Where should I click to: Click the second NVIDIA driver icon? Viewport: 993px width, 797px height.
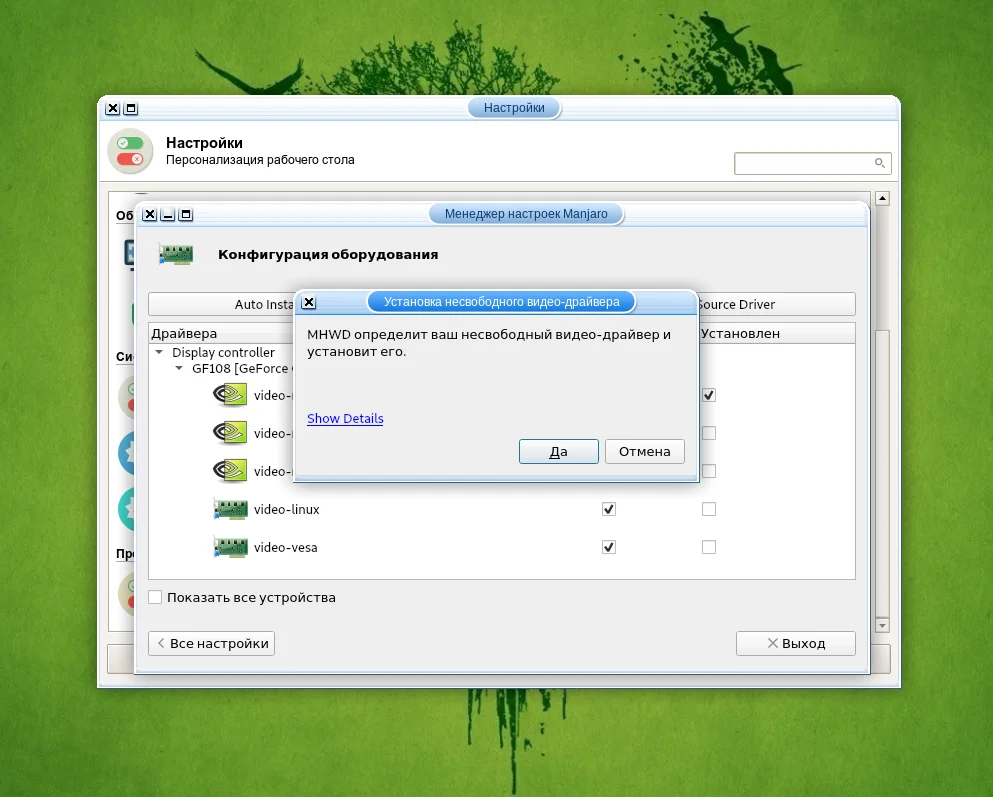point(230,433)
